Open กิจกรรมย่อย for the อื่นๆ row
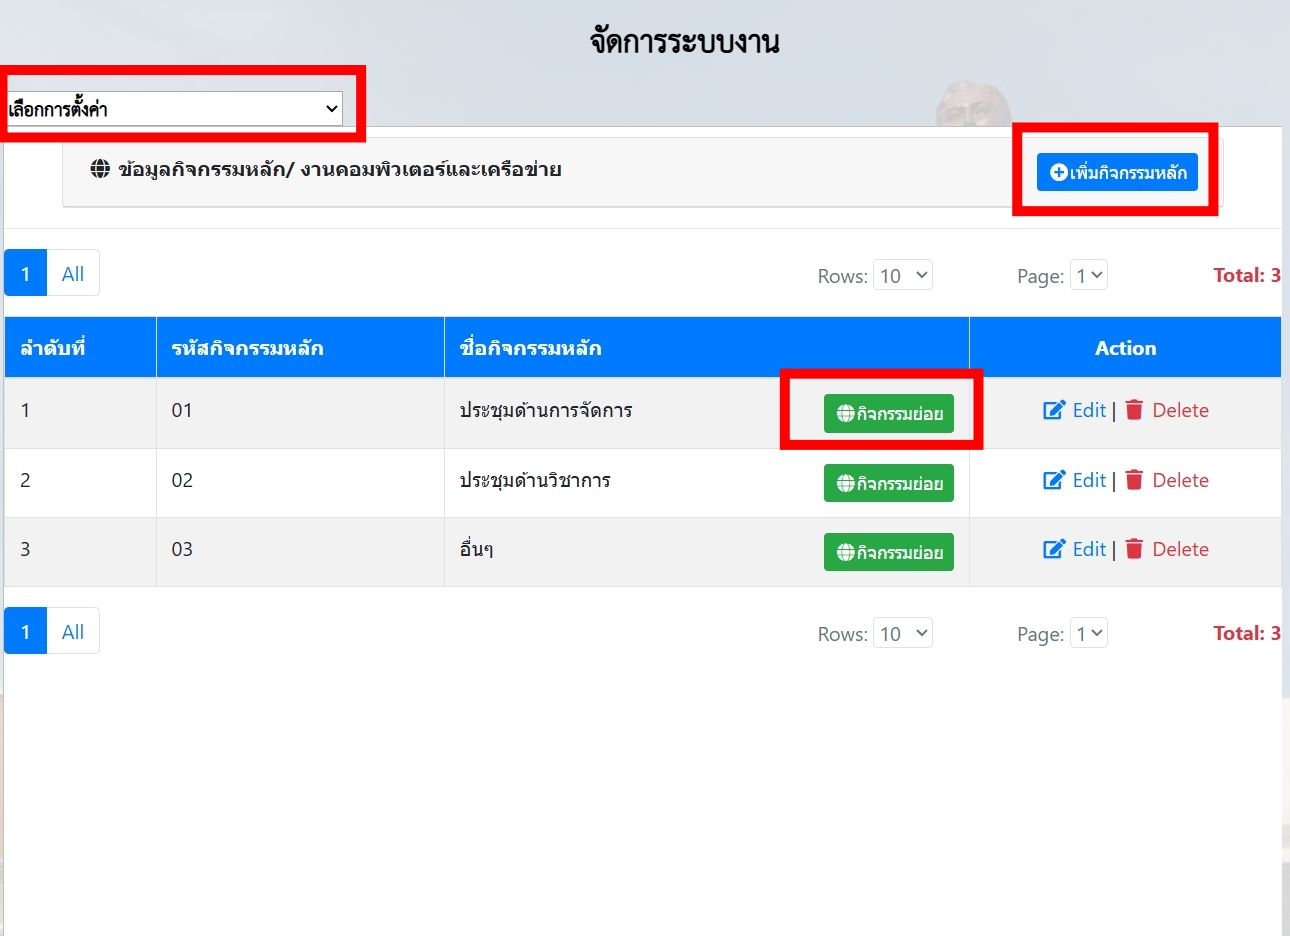 [888, 552]
